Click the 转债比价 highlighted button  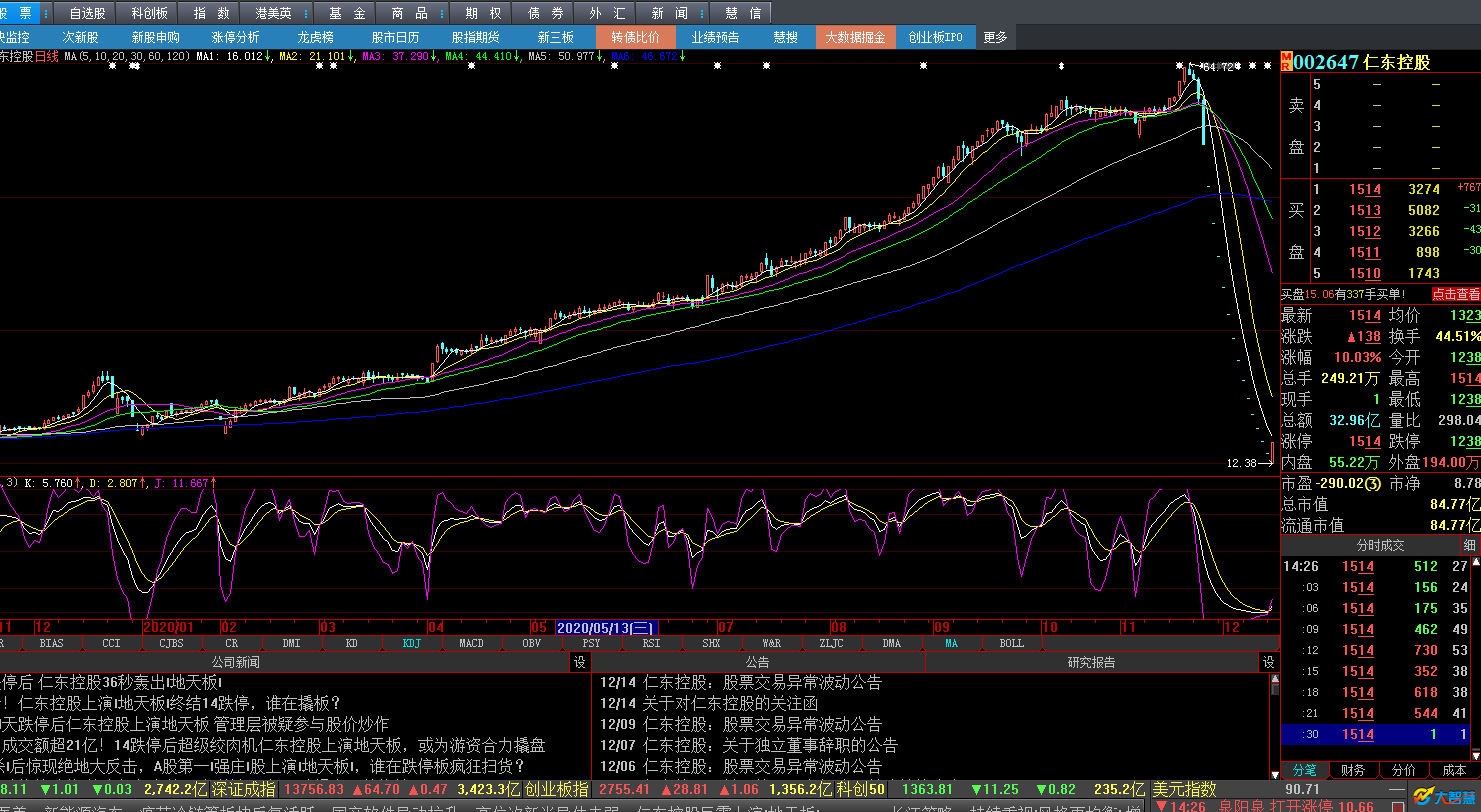click(636, 38)
